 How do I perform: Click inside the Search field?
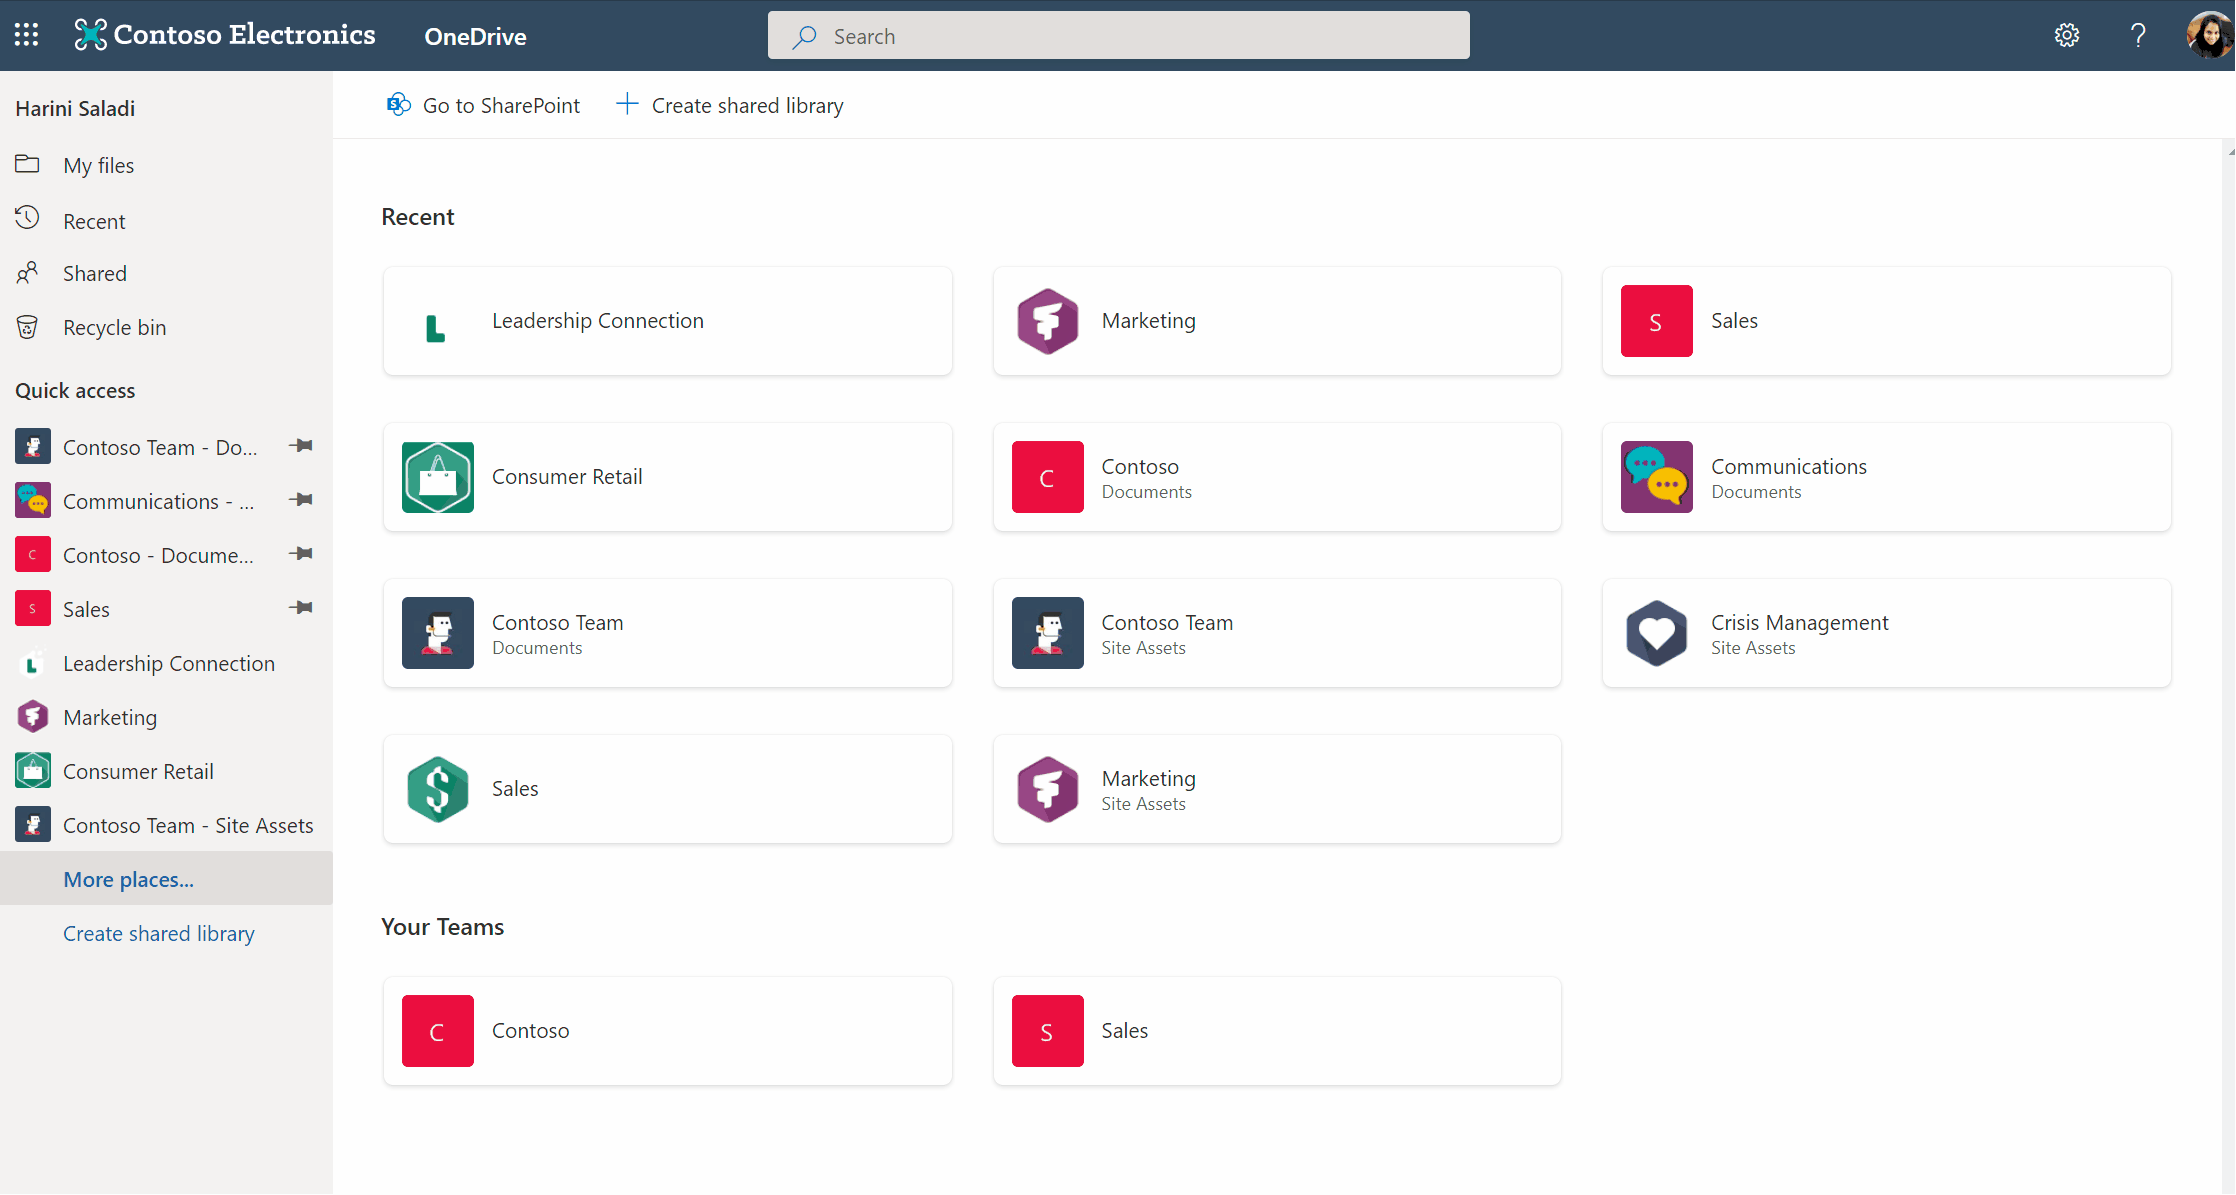click(x=1118, y=35)
